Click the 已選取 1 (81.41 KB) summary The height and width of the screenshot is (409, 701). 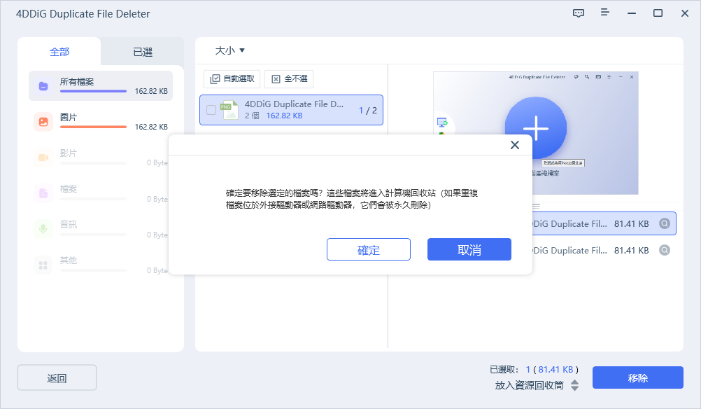click(534, 369)
